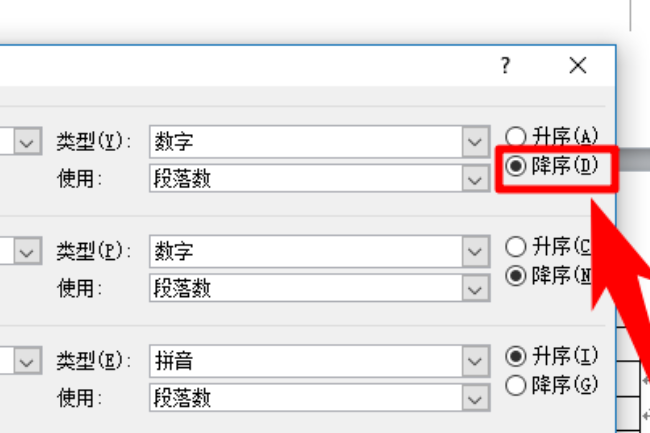Expand the third 使用 dropdown arrow
The height and width of the screenshot is (433, 650).
coord(474,396)
